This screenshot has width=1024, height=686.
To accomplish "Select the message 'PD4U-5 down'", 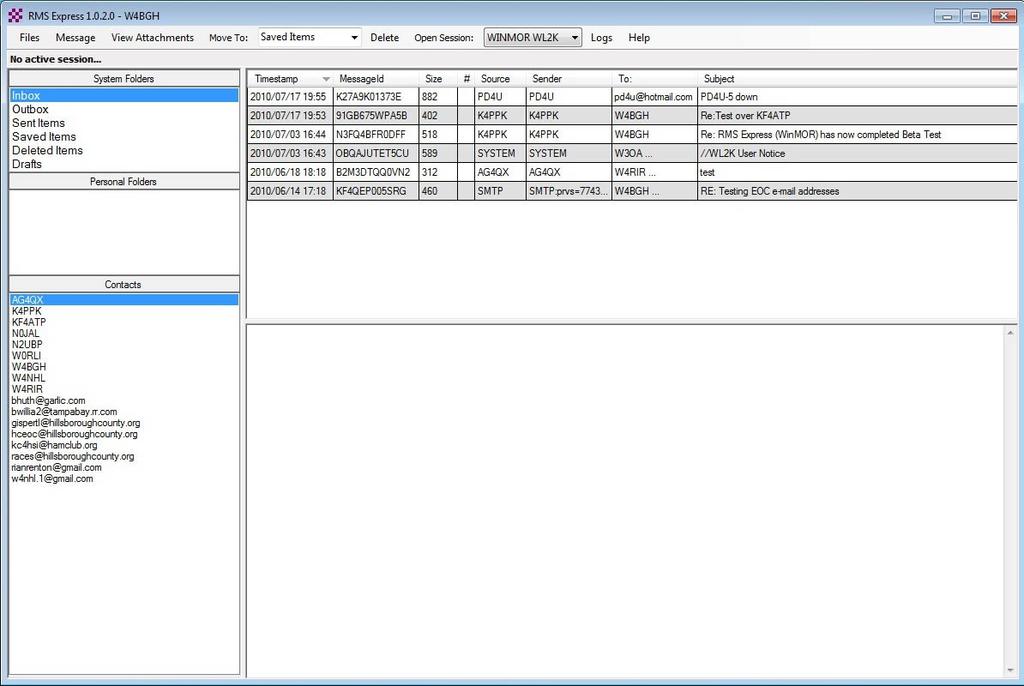I will tap(632, 97).
